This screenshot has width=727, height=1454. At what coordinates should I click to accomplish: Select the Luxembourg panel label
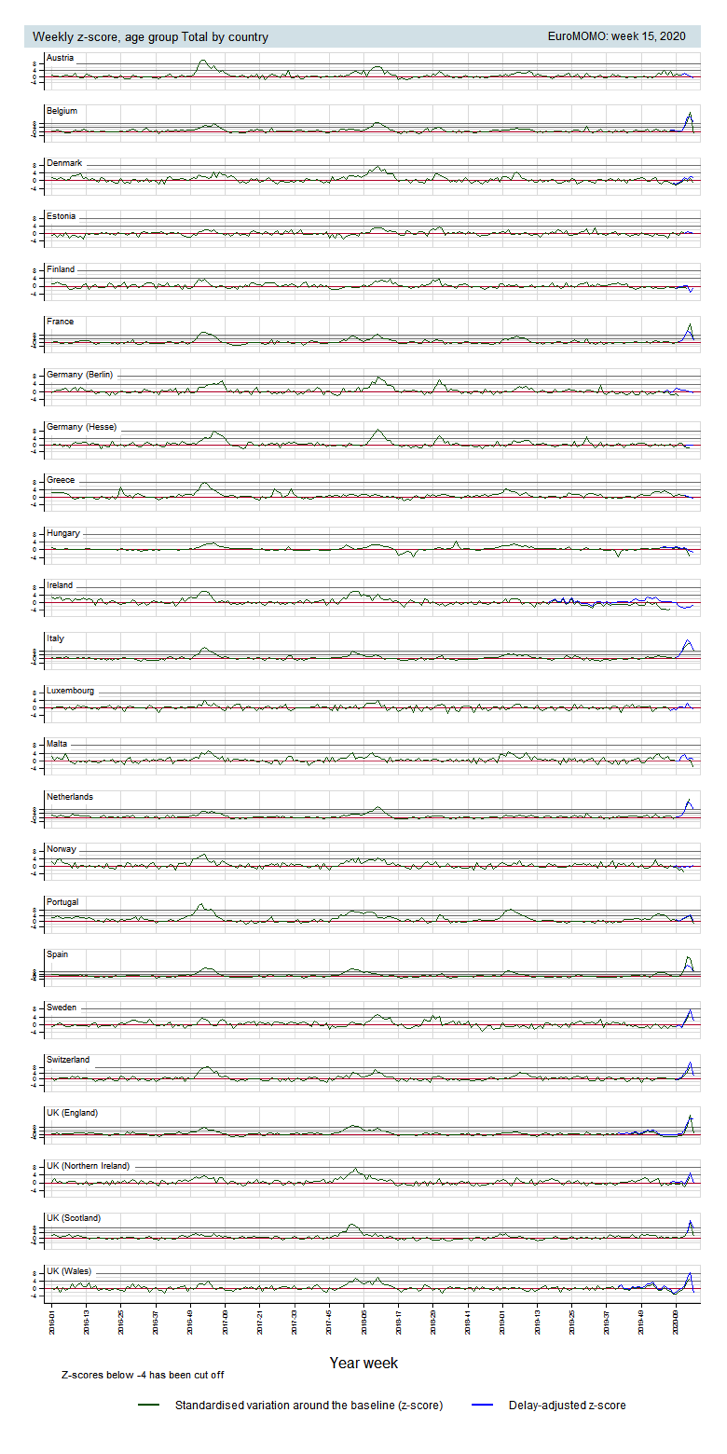click(70, 691)
